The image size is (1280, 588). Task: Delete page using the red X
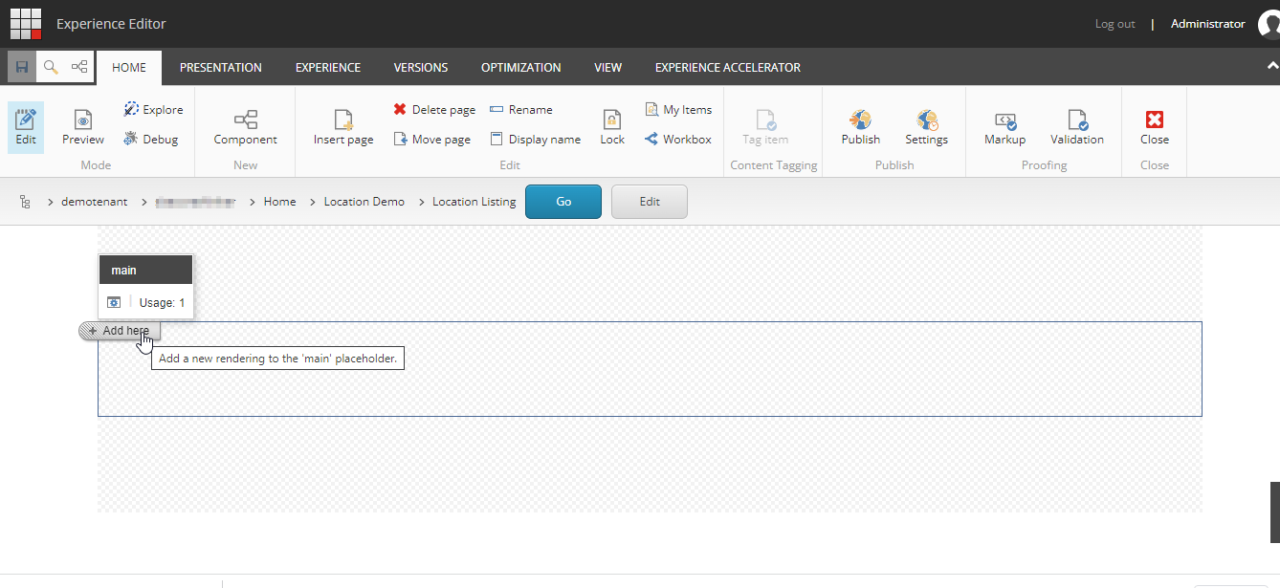(400, 110)
